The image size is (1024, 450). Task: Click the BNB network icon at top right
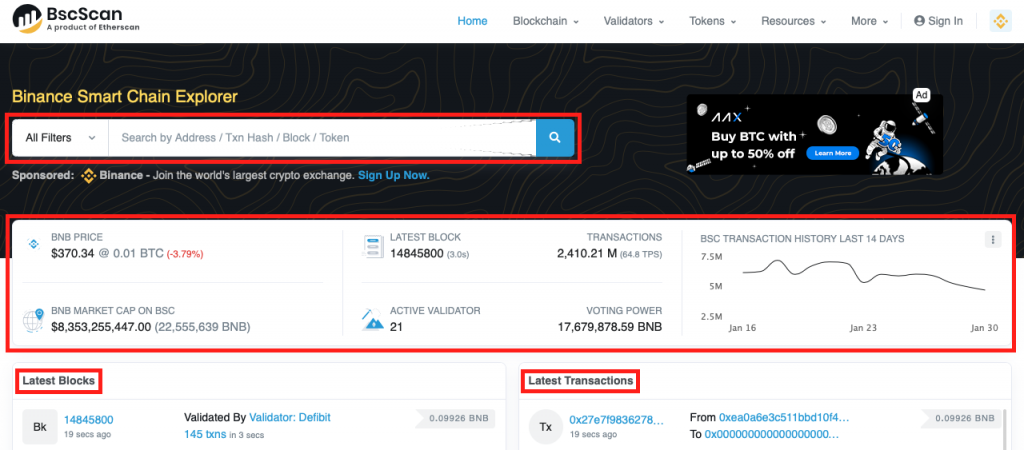[x=1000, y=21]
